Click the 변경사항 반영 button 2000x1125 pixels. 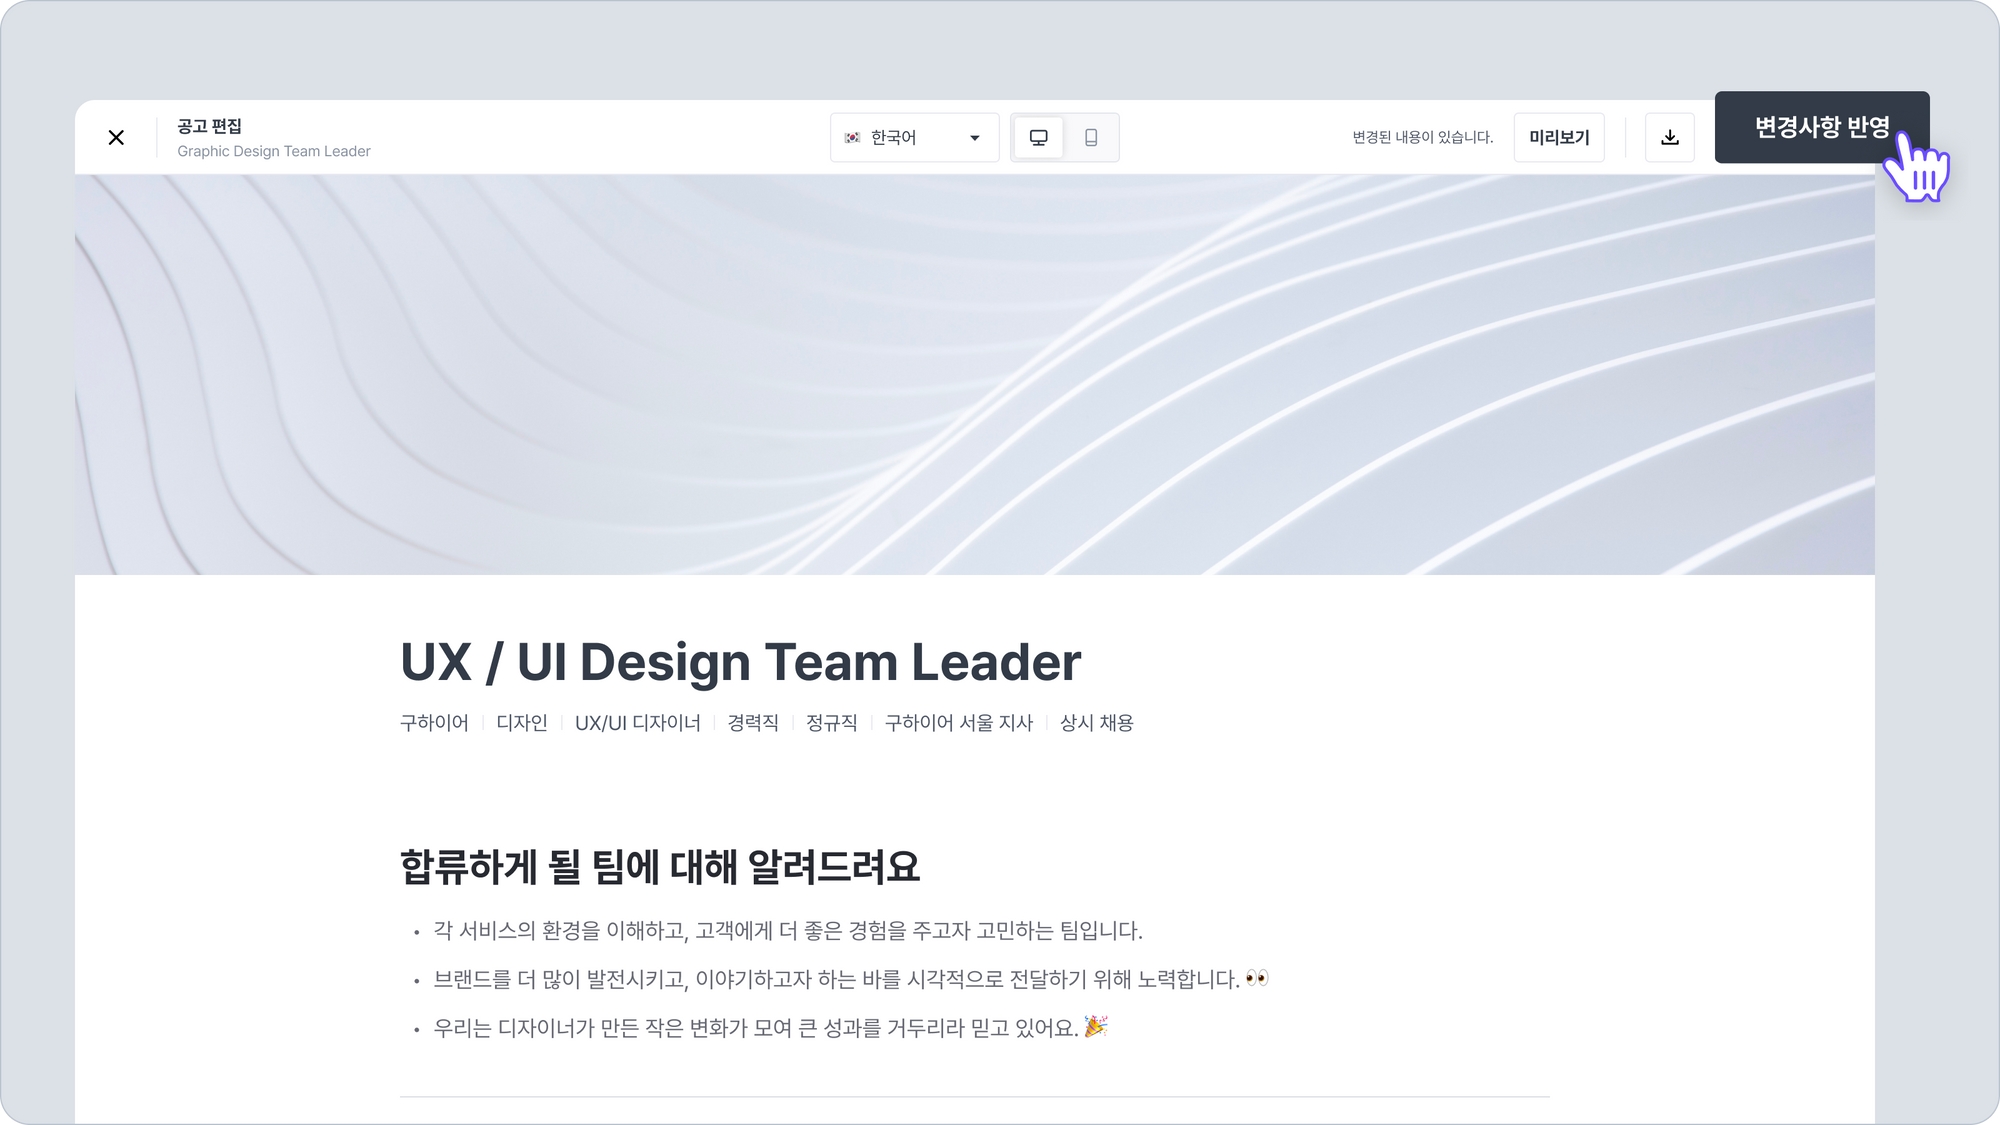[x=1820, y=127]
